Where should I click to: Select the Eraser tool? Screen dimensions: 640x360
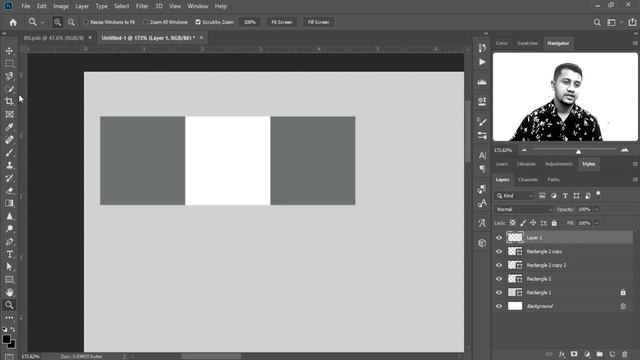pyautogui.click(x=9, y=191)
